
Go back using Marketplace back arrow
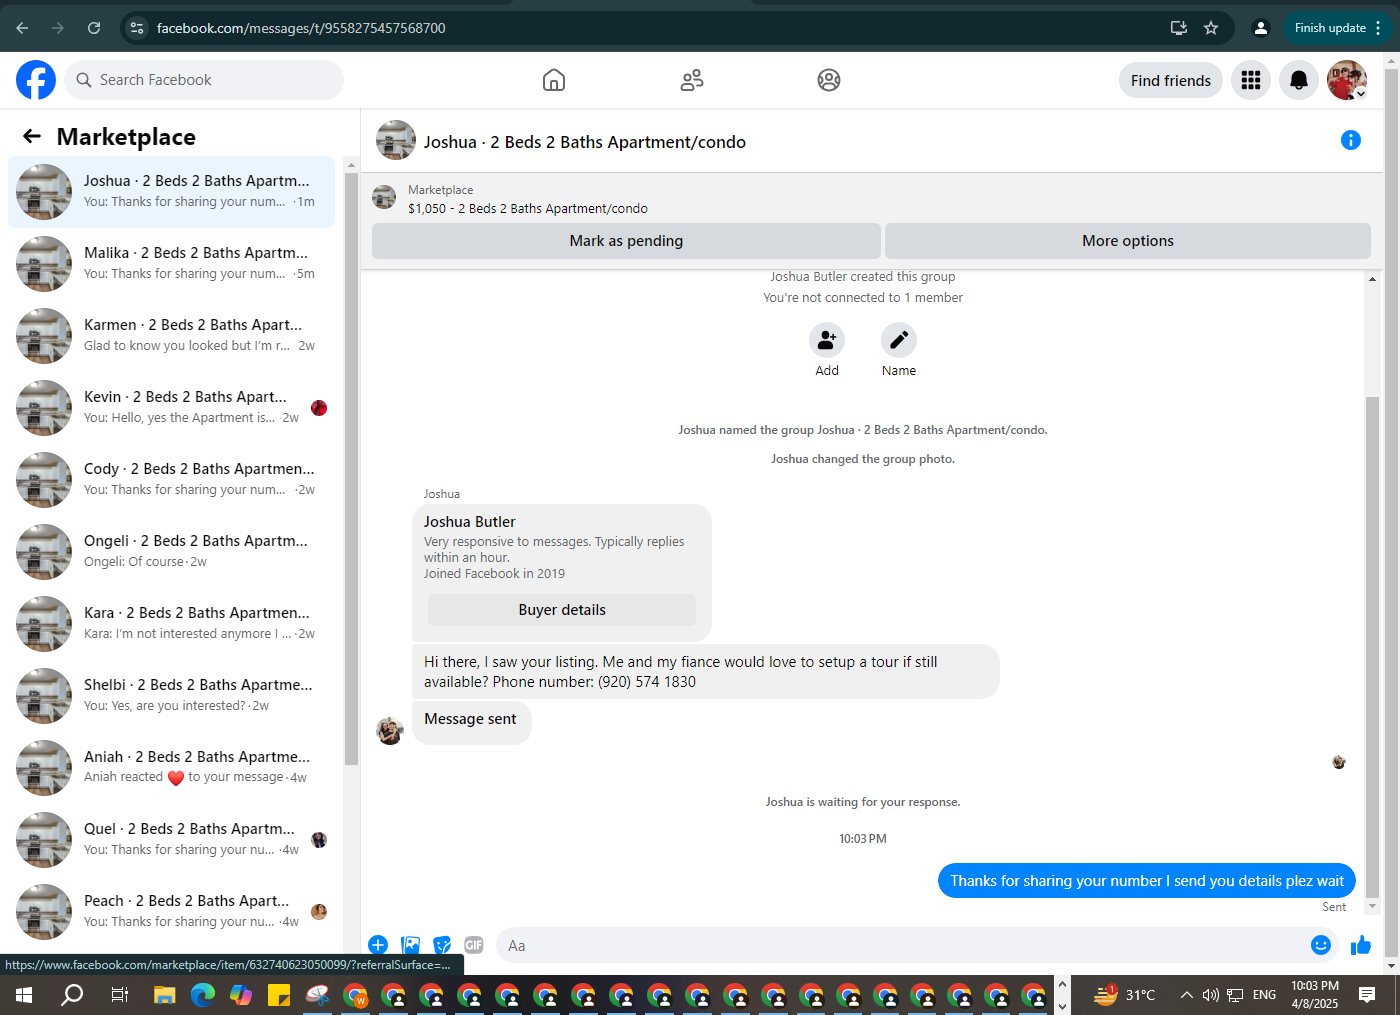[x=32, y=136]
